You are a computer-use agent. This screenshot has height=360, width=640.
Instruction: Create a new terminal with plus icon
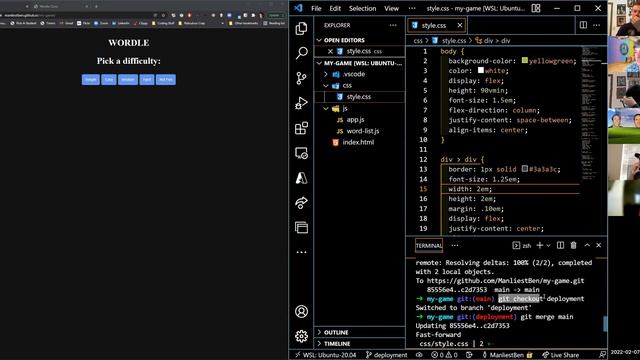click(540, 245)
